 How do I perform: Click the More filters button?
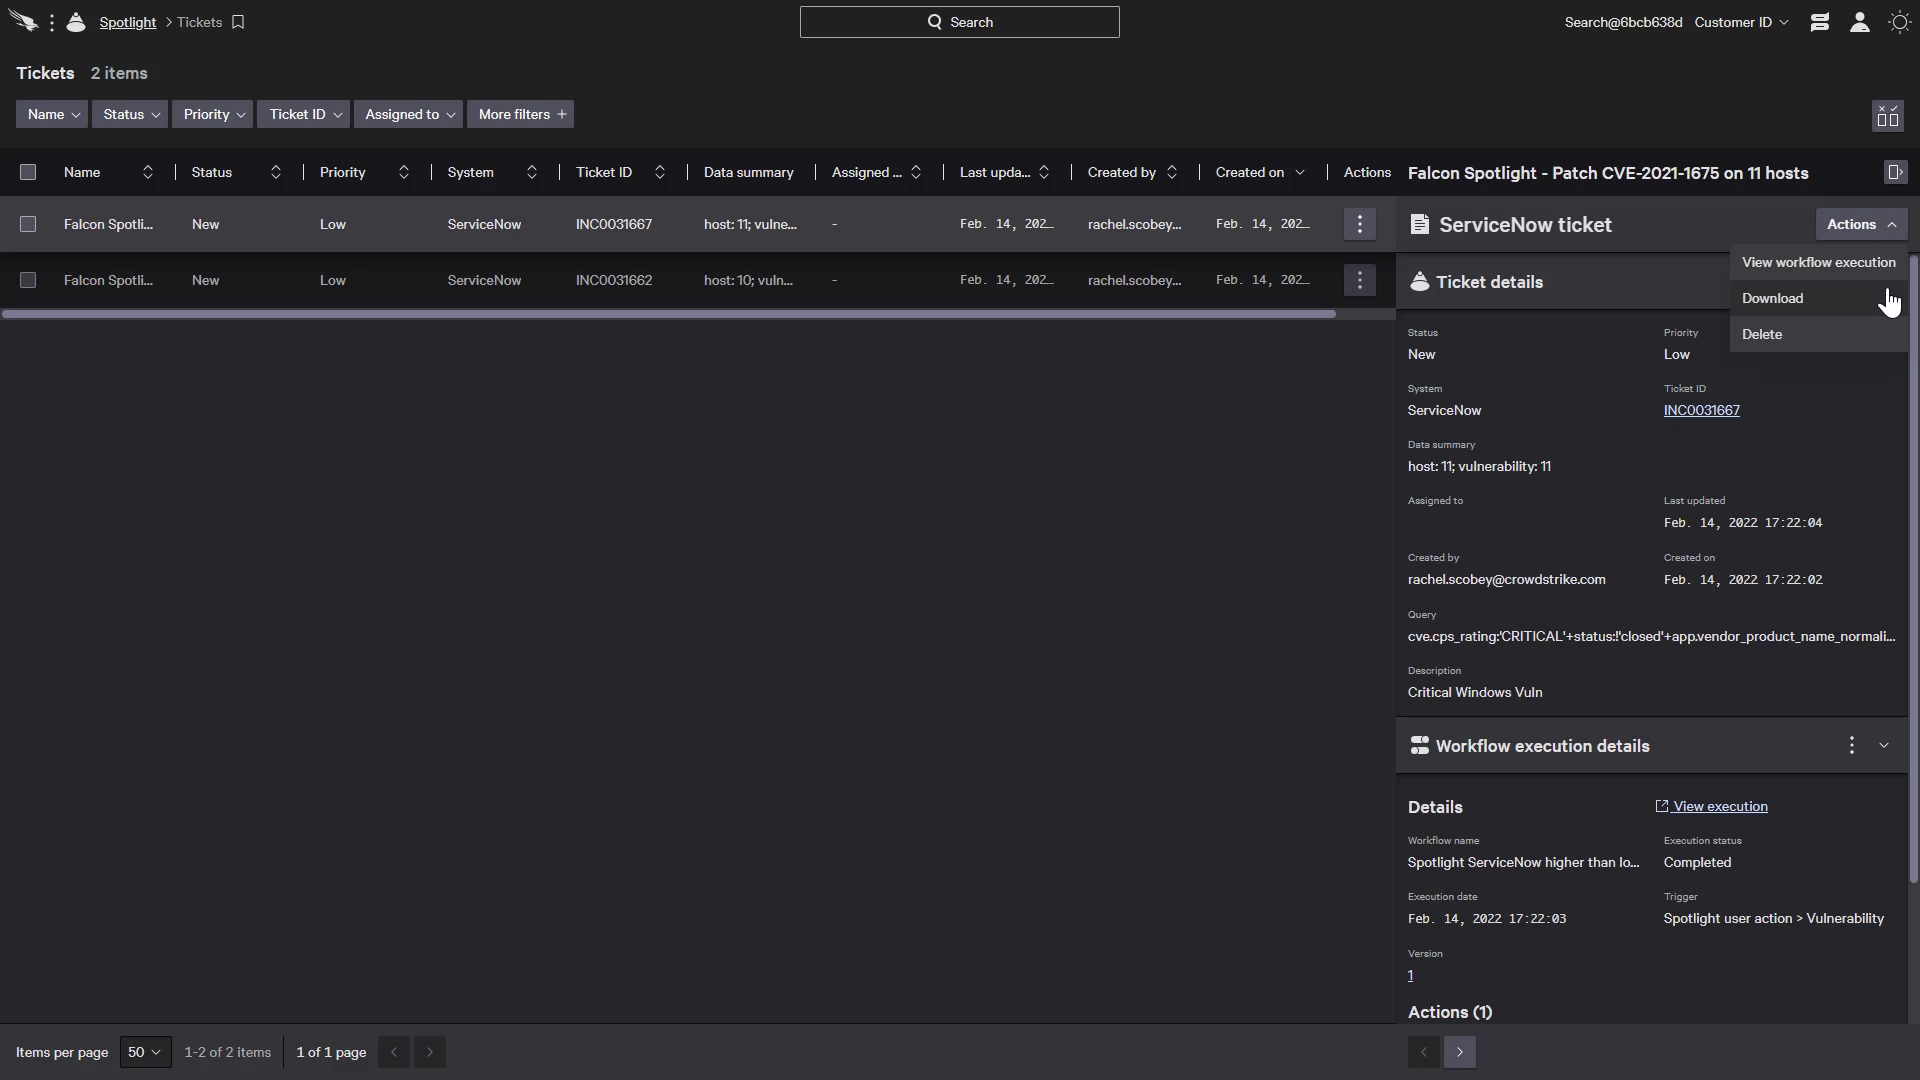521,114
